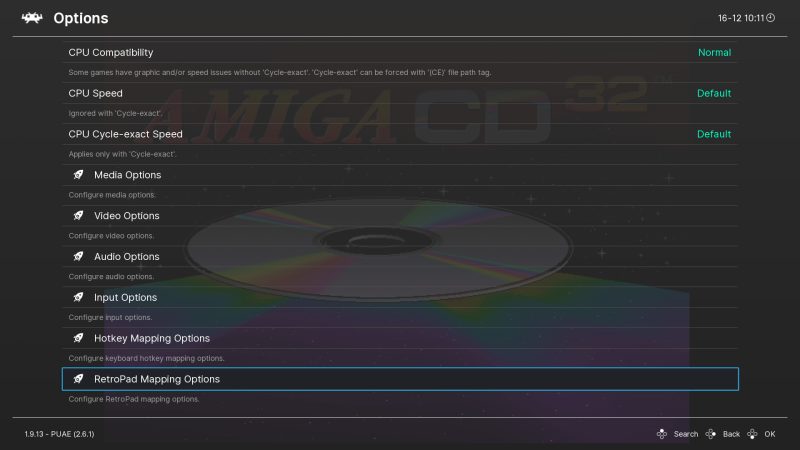Click the text "Applies only with 'Cycle-exact'."

click(x=122, y=154)
